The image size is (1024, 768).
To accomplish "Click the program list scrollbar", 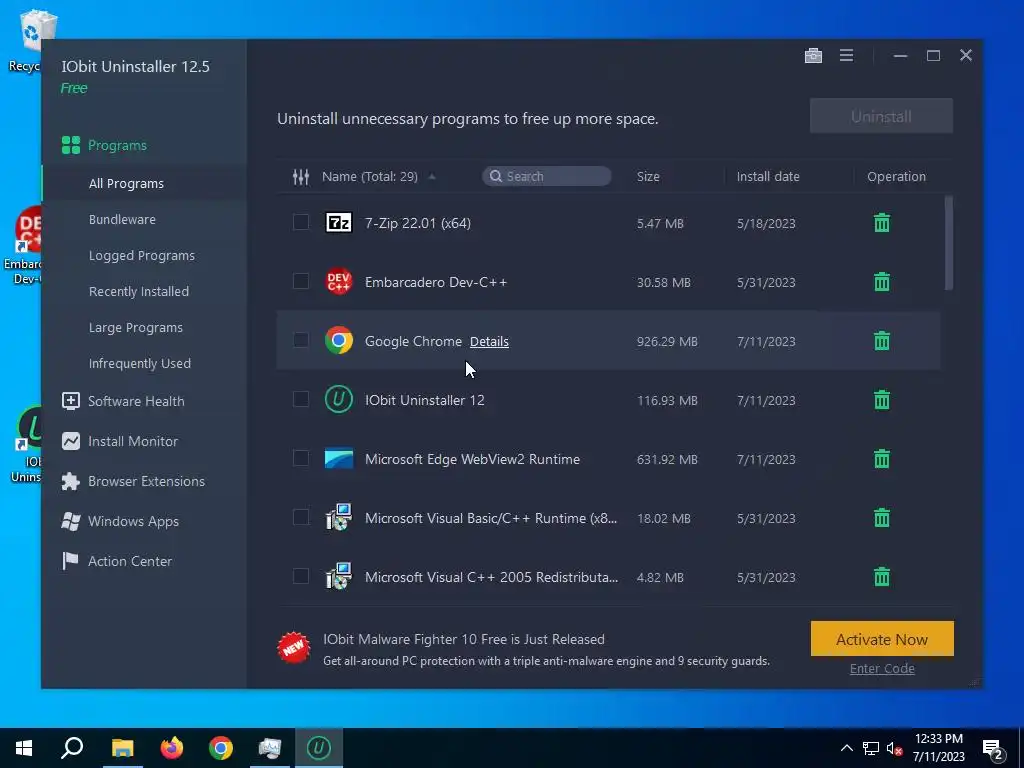I will [x=948, y=242].
